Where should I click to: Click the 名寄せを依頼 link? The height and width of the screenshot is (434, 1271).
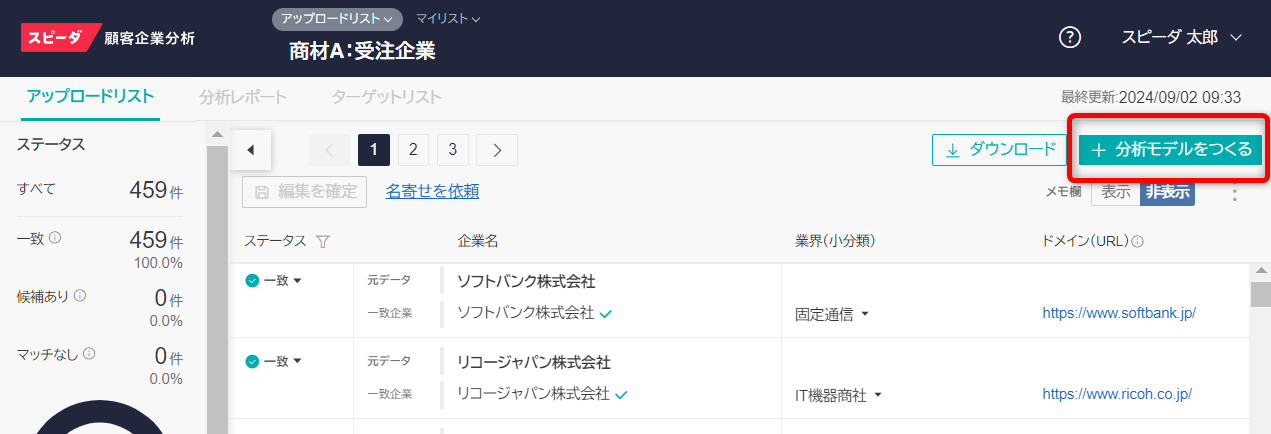coord(432,191)
